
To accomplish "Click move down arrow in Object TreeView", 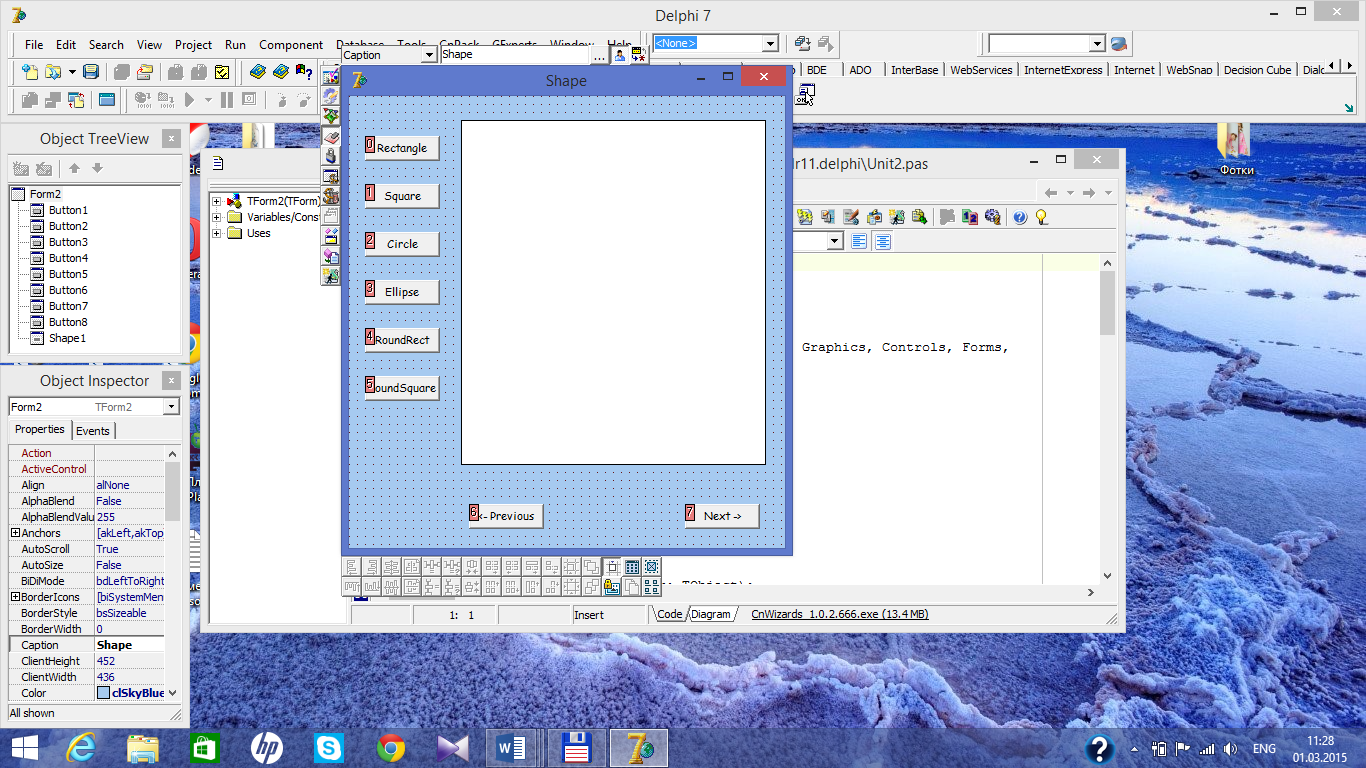I will coord(97,169).
